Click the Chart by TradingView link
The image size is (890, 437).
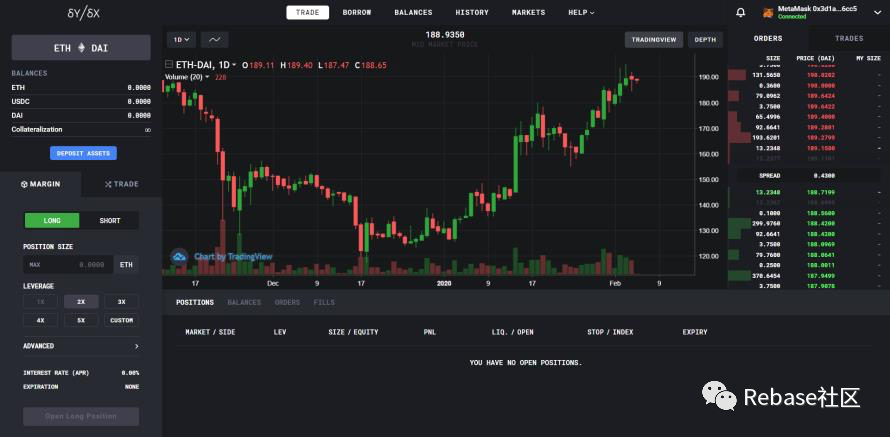click(233, 257)
